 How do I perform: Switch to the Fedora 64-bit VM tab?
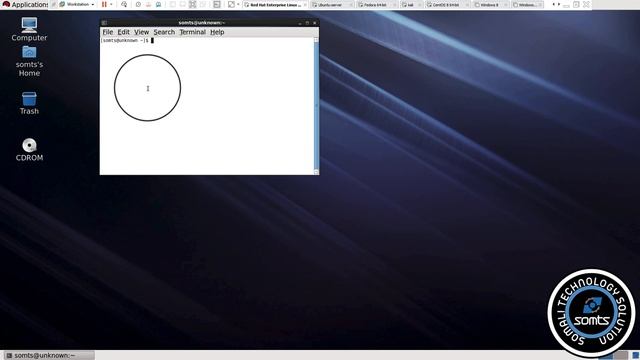[x=376, y=5]
